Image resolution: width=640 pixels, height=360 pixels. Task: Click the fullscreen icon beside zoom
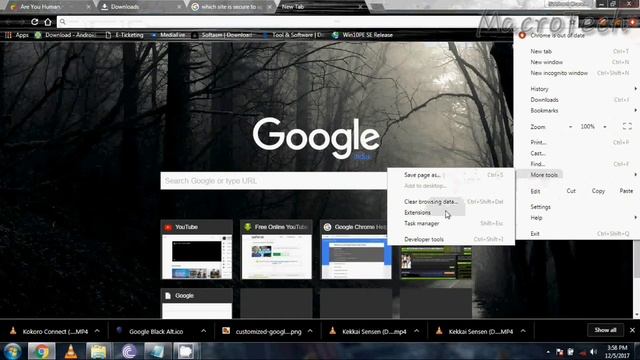click(627, 127)
